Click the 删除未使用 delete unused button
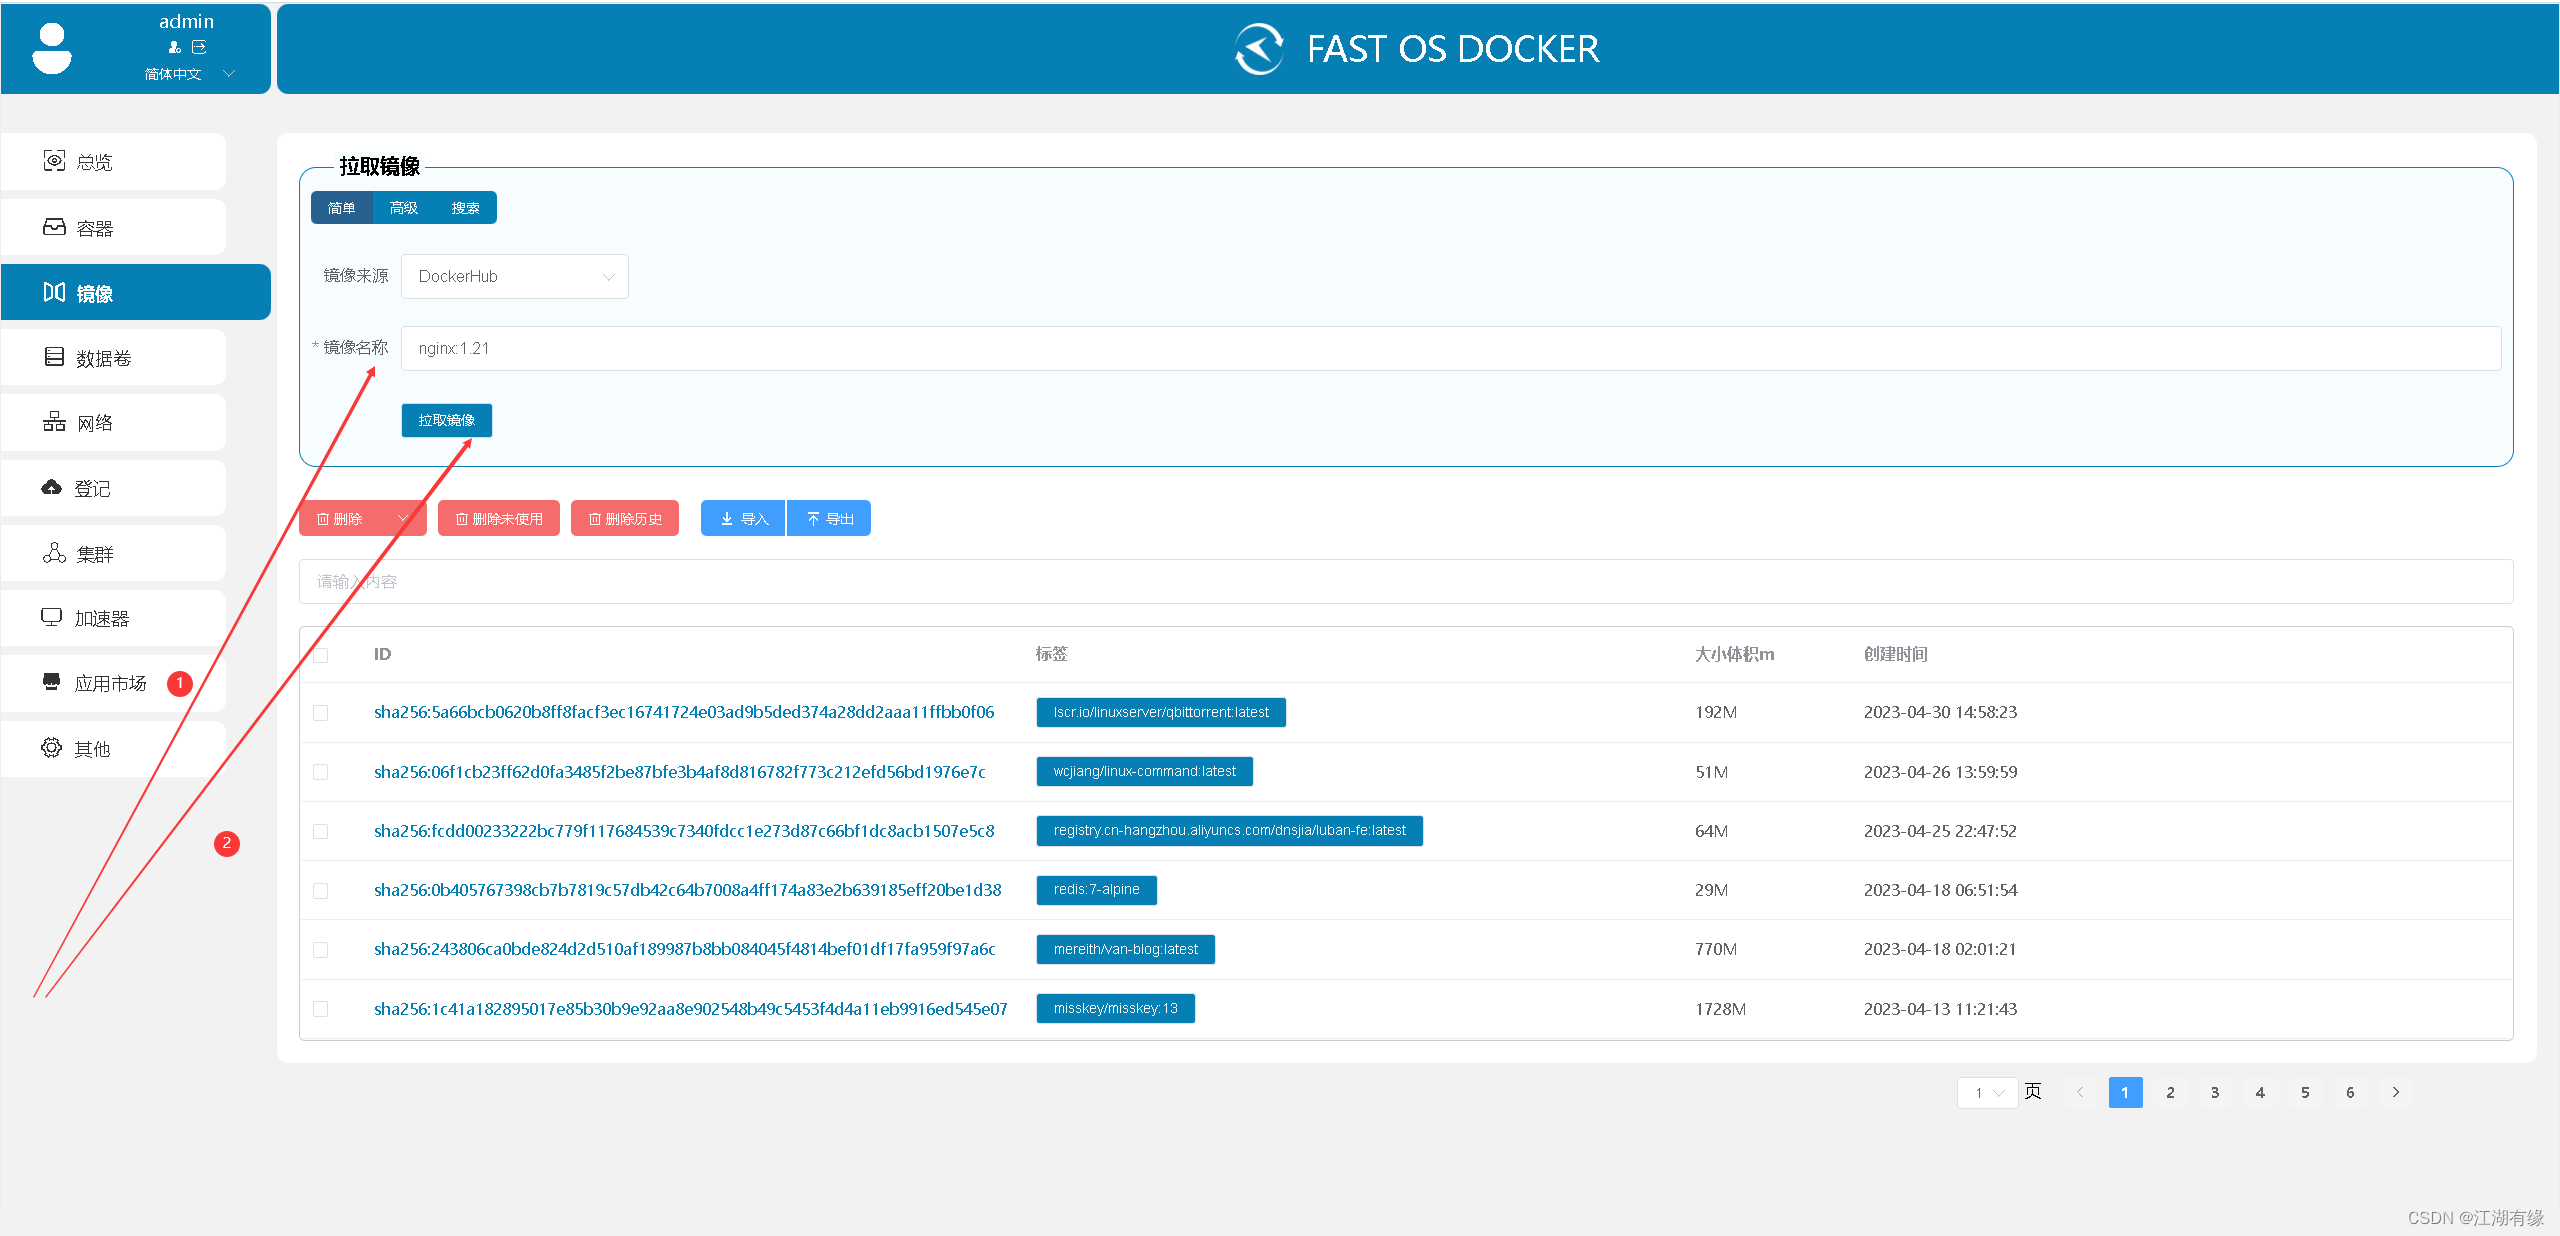This screenshot has height=1236, width=2560. point(499,518)
